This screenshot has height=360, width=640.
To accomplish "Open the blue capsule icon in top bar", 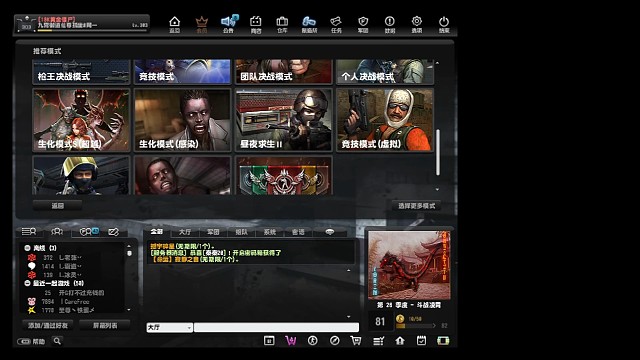I will 309,24.
